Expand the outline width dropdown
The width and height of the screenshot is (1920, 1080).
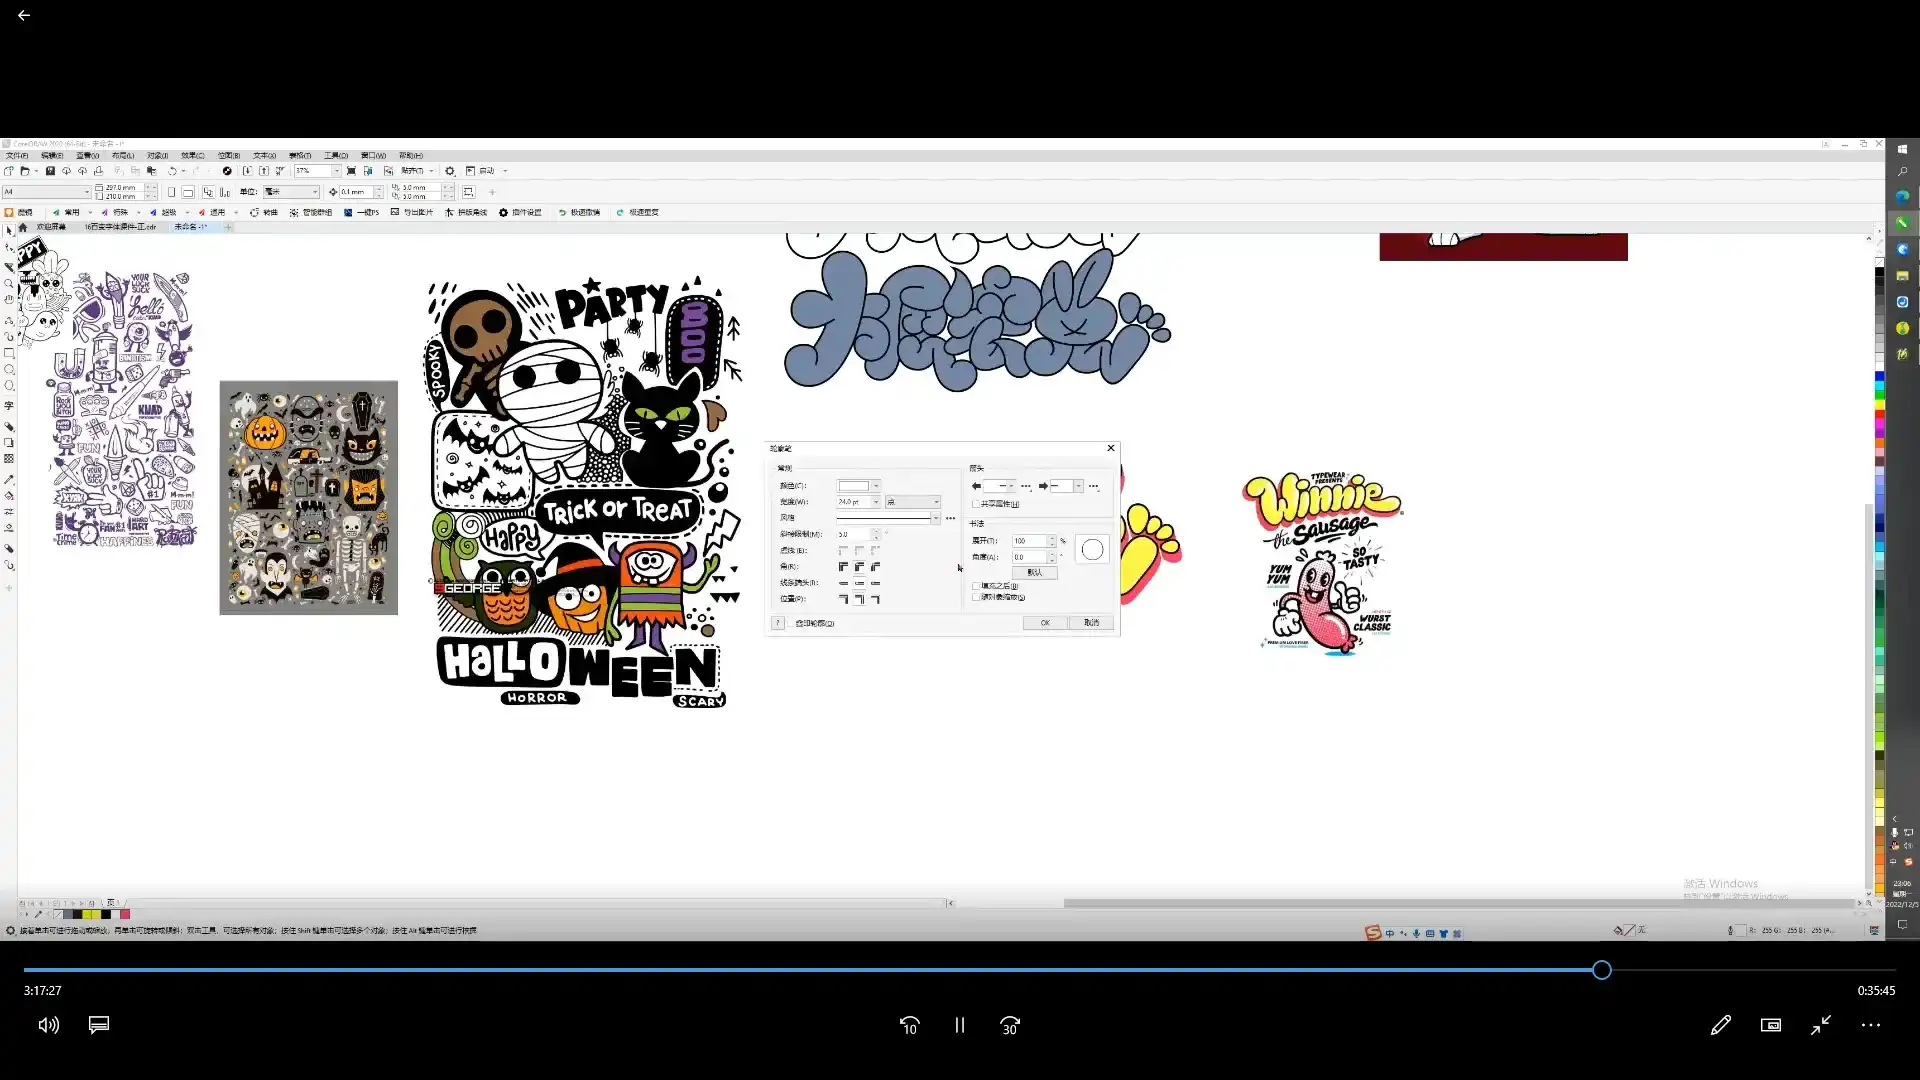tap(876, 502)
